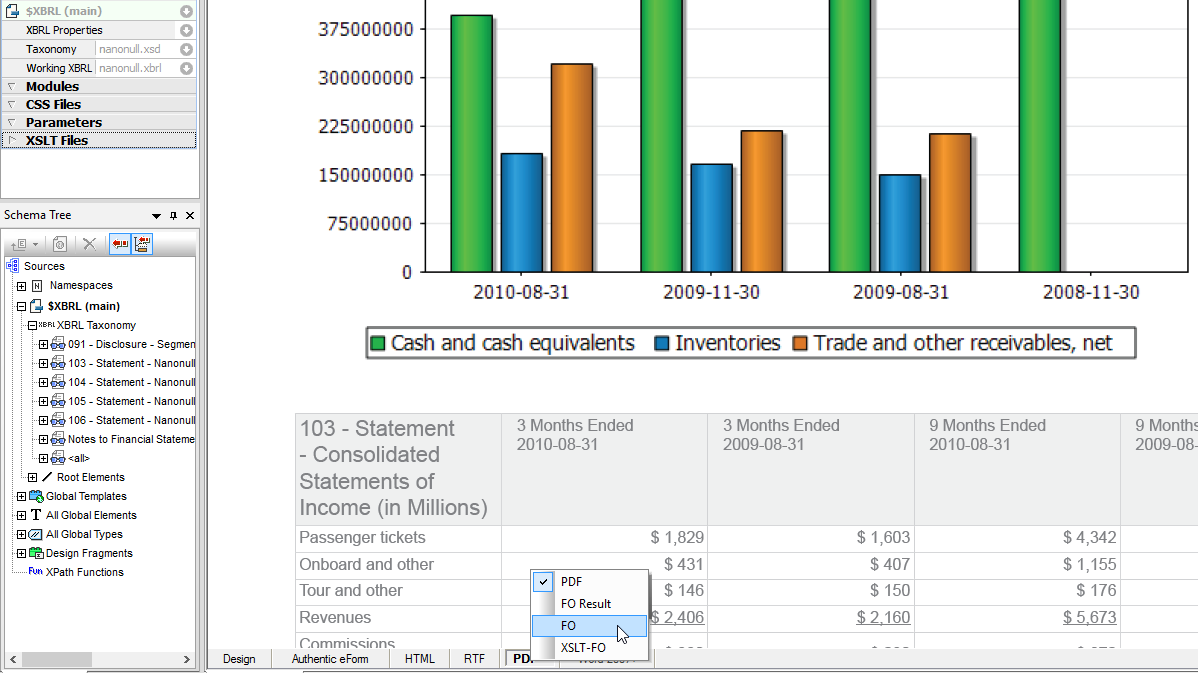This screenshot has height=673, width=1198.
Task: Click the Schema Tree horizontal scrollbar left arrow
Action: 13,659
